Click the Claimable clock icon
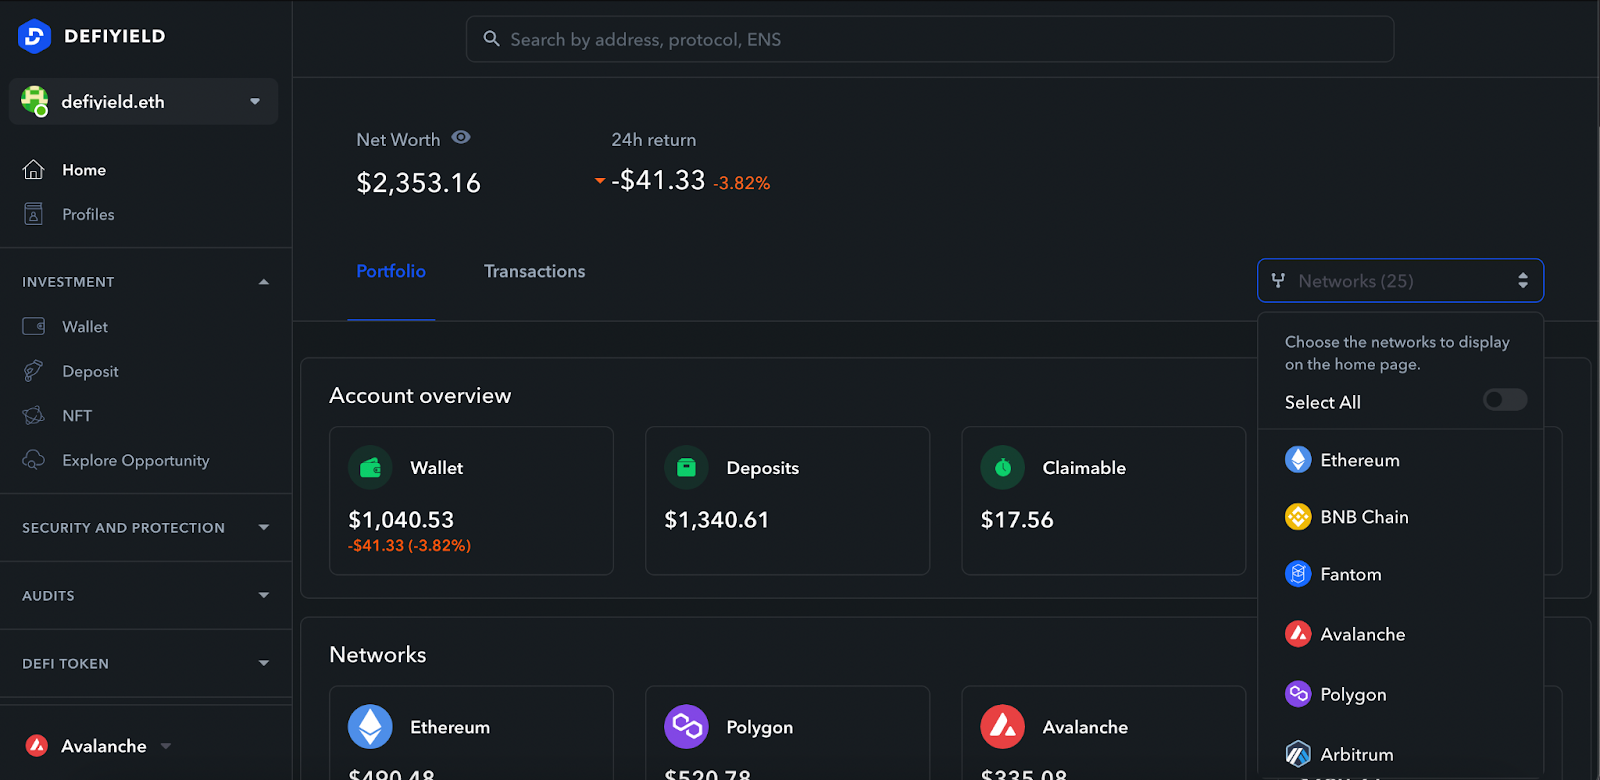 [1002, 468]
